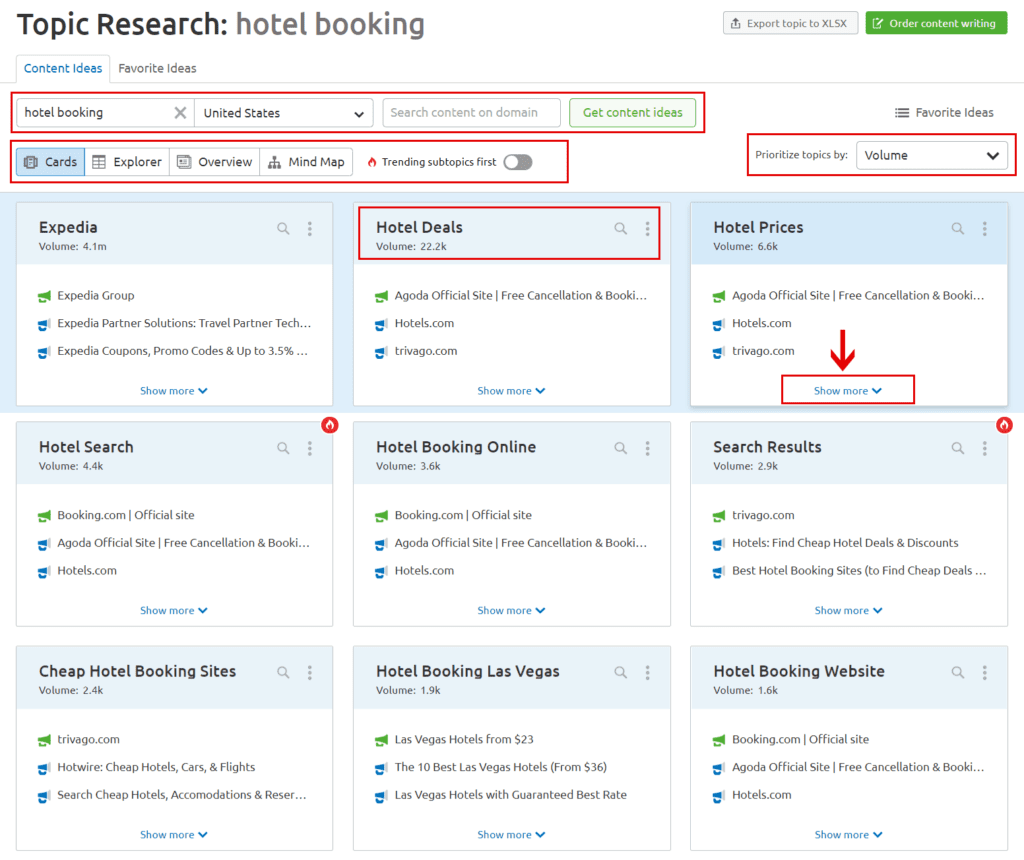Image resolution: width=1024 pixels, height=860 pixels.
Task: Click trending flame badge on Search Results card
Action: (1004, 425)
